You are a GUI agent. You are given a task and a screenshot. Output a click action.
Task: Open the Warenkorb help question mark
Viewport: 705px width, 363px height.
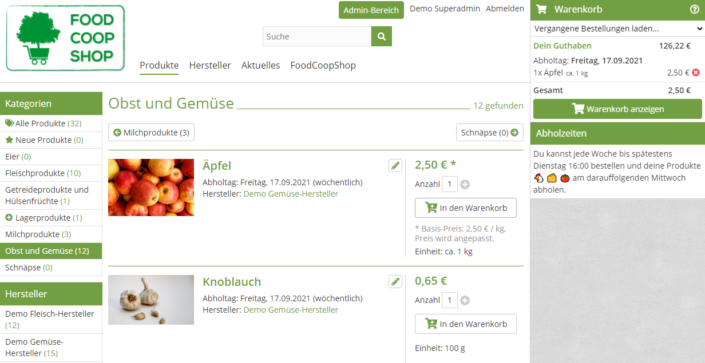coord(694,9)
